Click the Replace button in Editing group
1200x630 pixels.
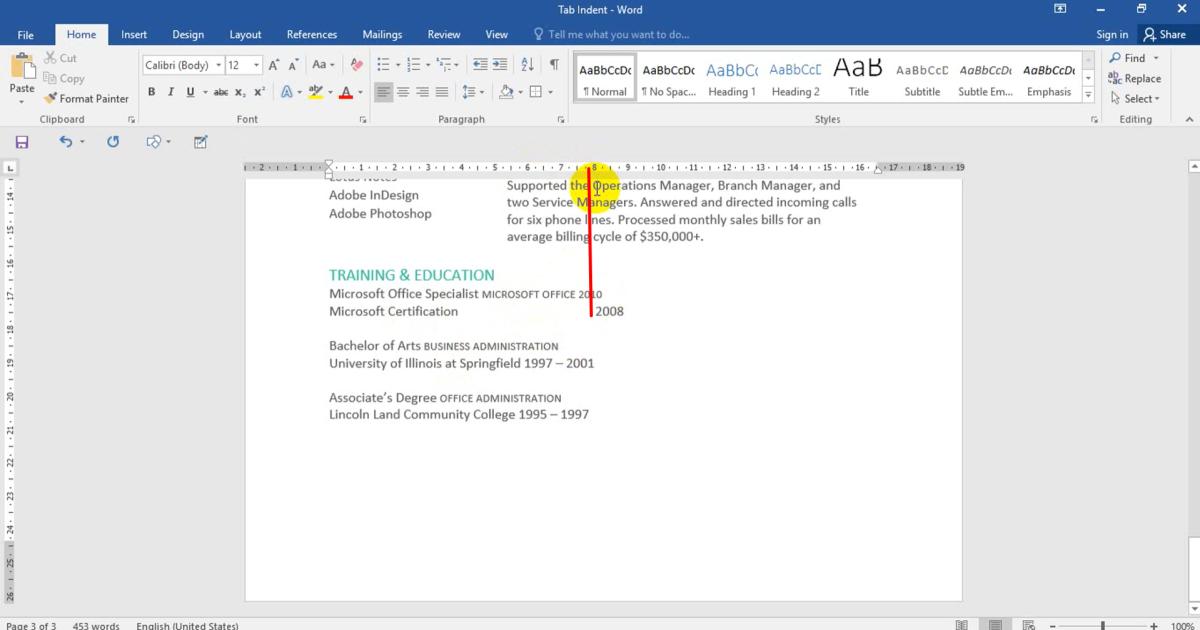point(1135,78)
